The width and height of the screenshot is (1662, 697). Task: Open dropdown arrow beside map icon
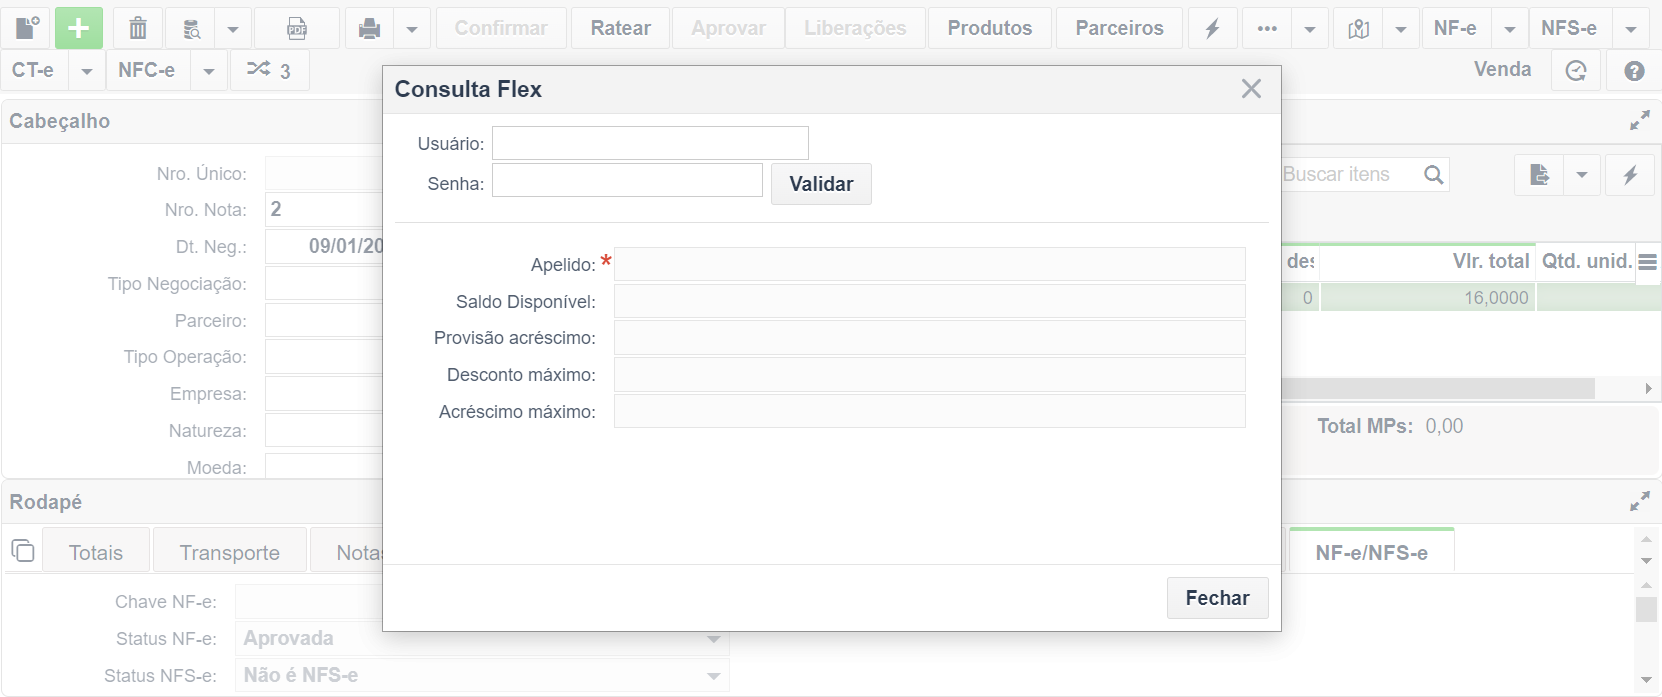tap(1401, 29)
